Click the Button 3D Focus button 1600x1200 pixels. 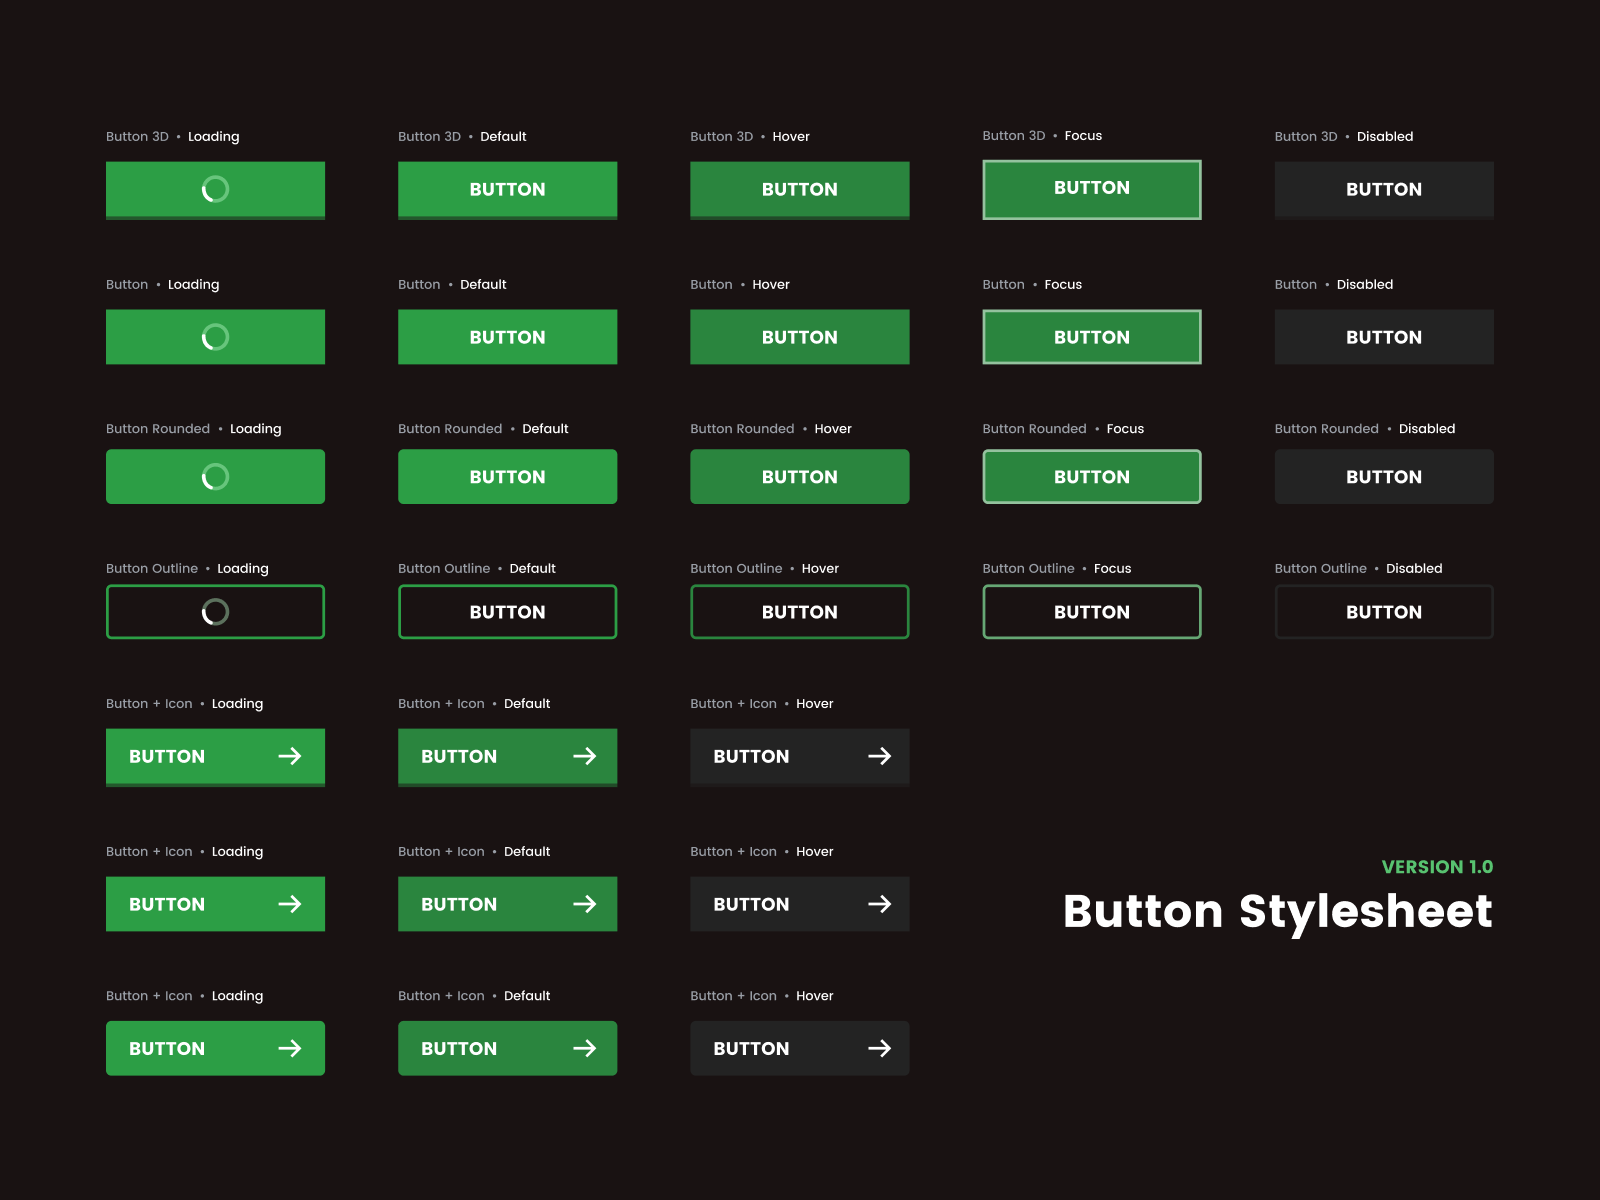(1091, 188)
